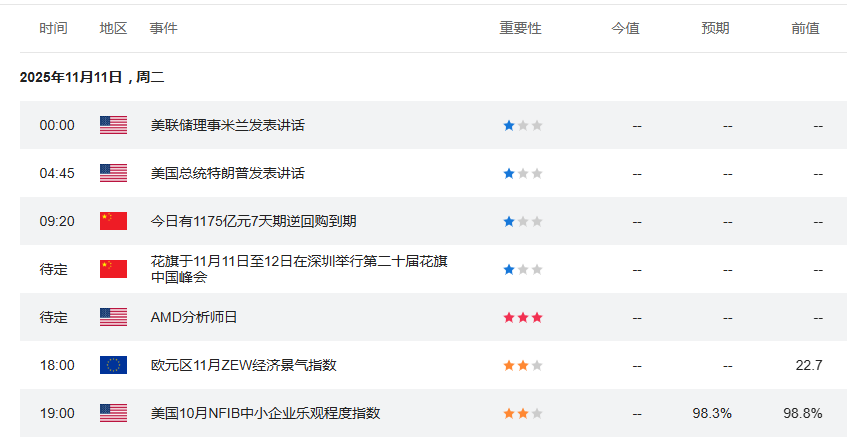Viewport: 847px width, 440px height.
Task: Click time 04:45
Action: [x=57, y=173]
